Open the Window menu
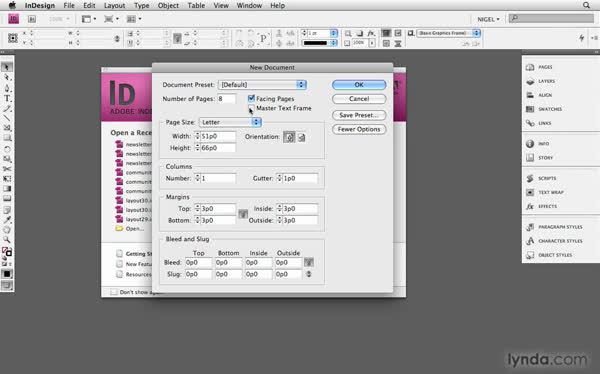Screen dimensions: 600x374 pos(249,5)
